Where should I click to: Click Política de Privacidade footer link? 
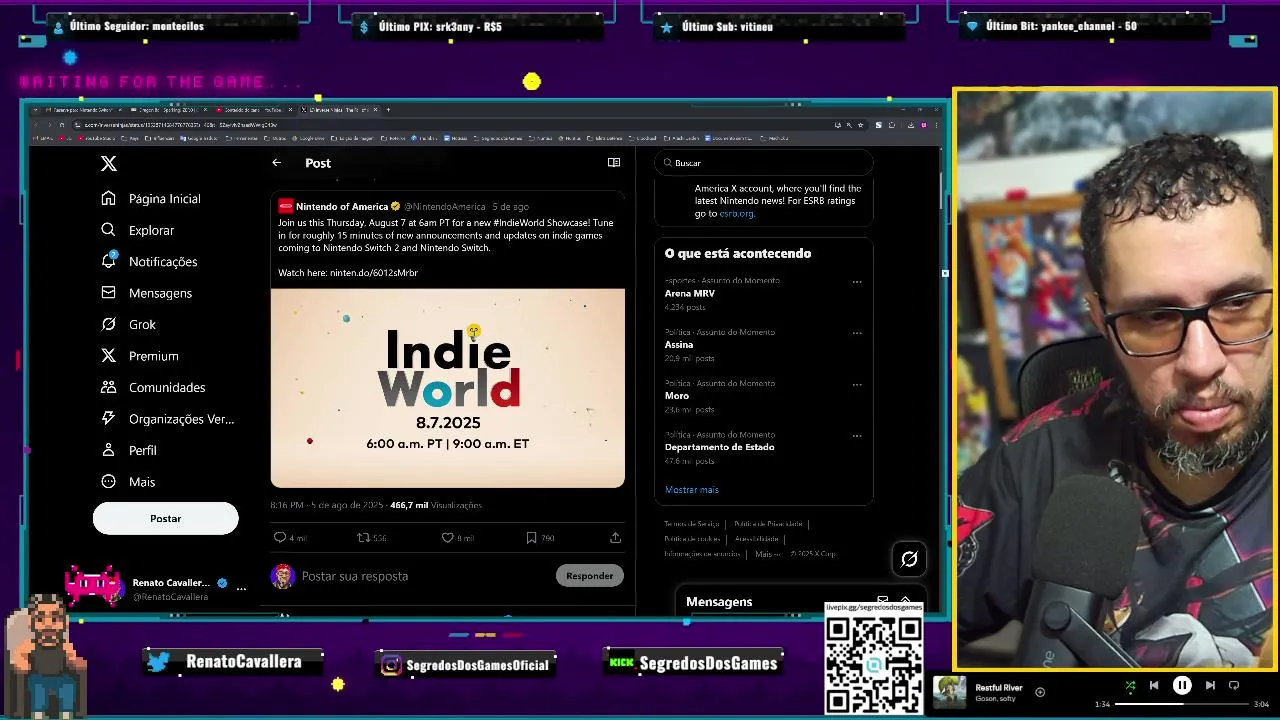tap(768, 524)
